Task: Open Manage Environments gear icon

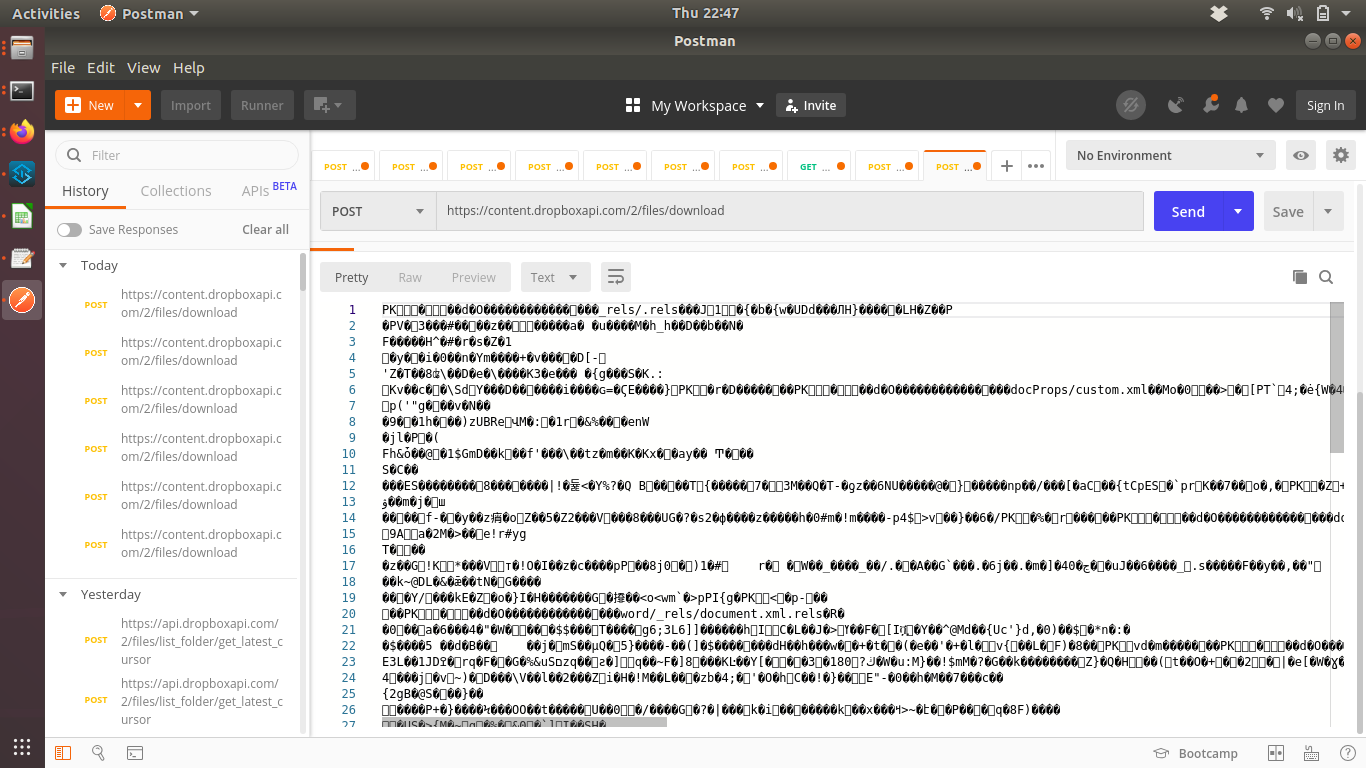Action: coord(1341,155)
